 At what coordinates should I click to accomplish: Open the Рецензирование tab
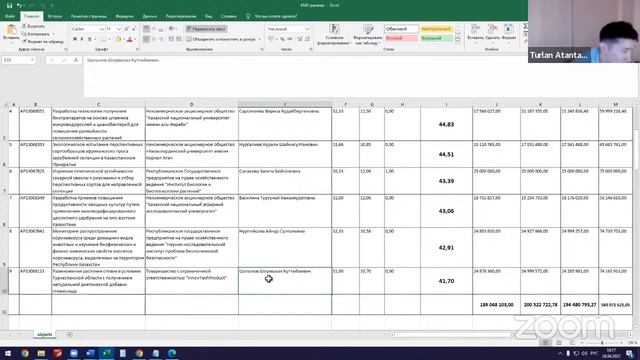pyautogui.click(x=181, y=16)
